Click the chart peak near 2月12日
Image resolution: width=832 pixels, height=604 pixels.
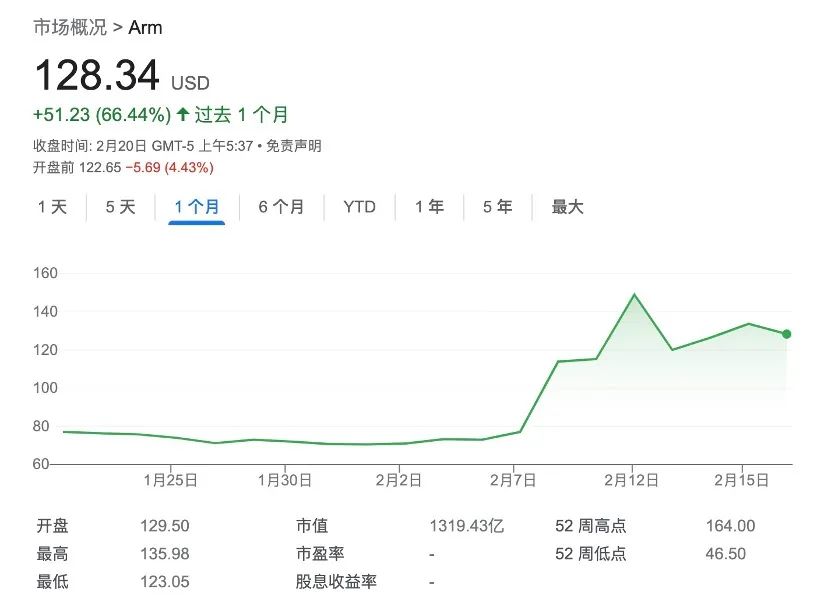point(634,295)
